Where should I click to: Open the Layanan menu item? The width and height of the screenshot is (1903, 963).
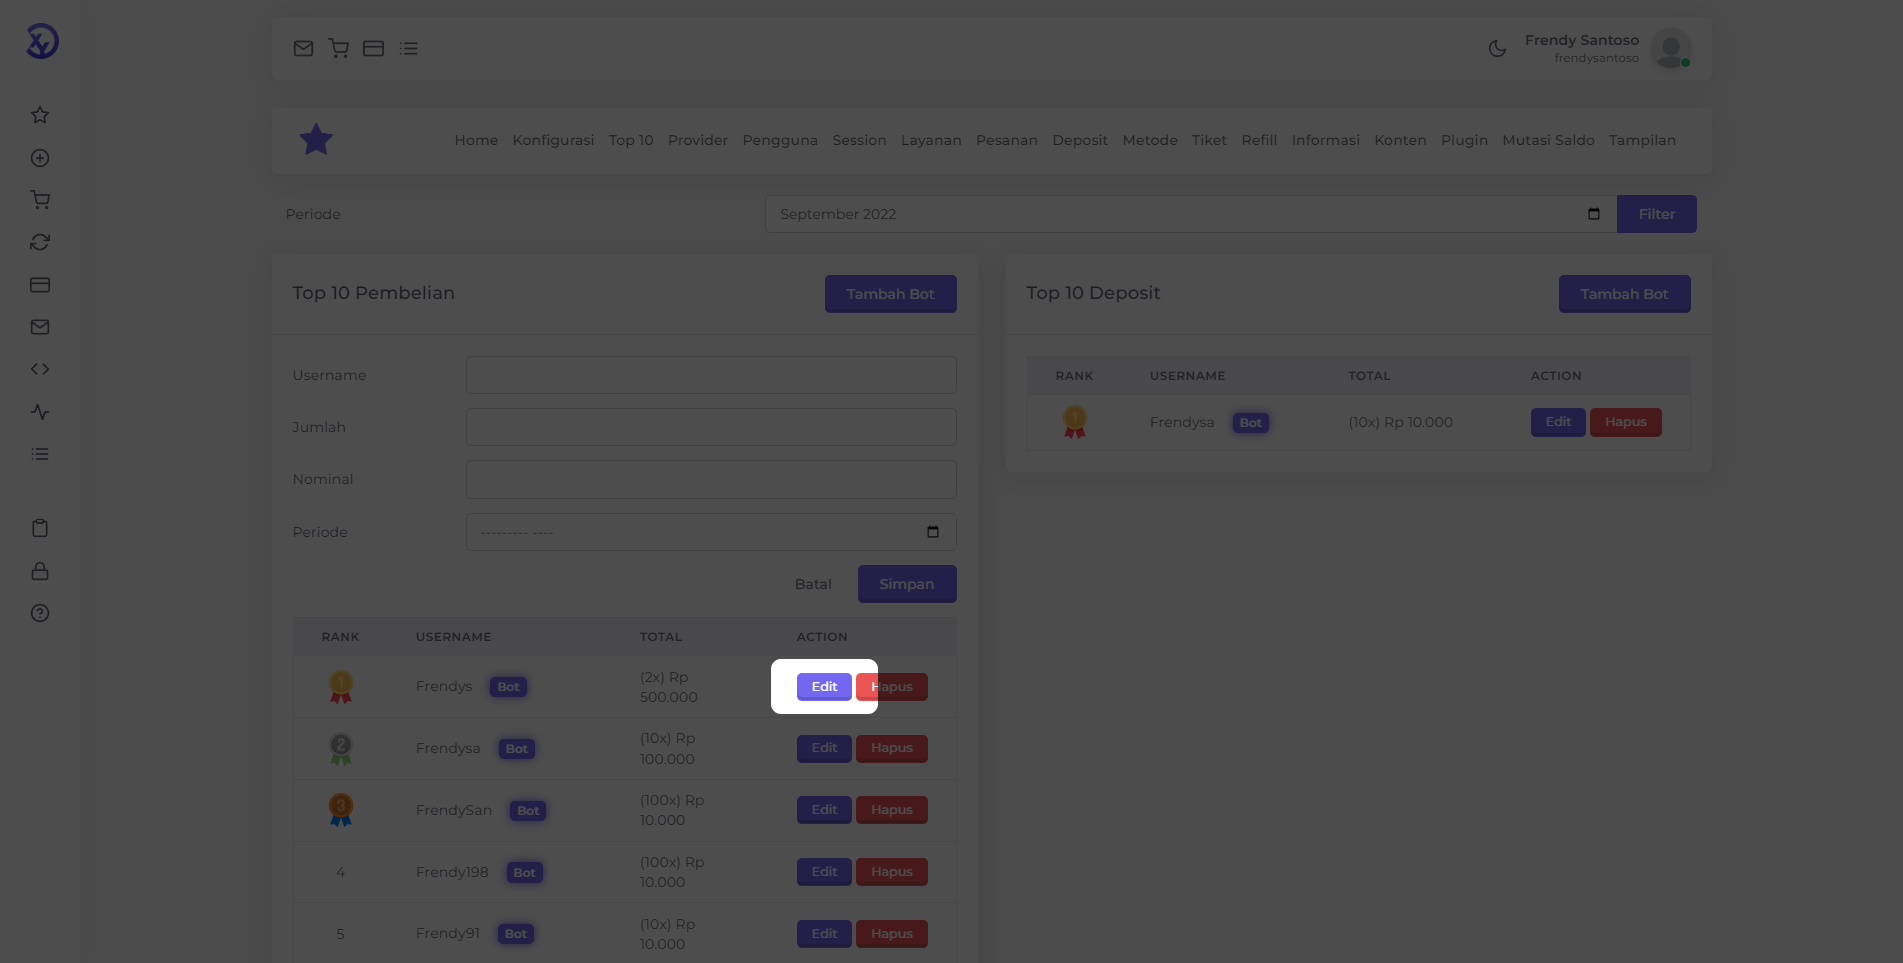[x=931, y=140]
